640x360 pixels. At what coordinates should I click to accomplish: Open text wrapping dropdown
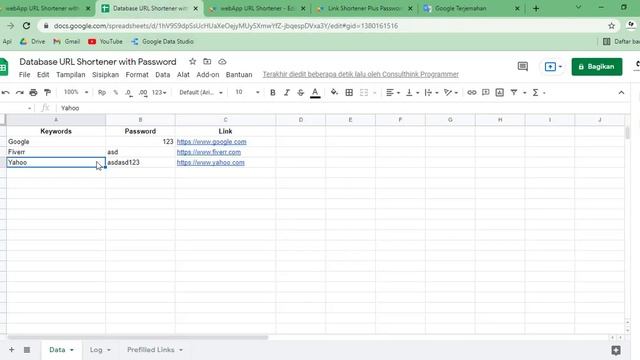point(431,93)
